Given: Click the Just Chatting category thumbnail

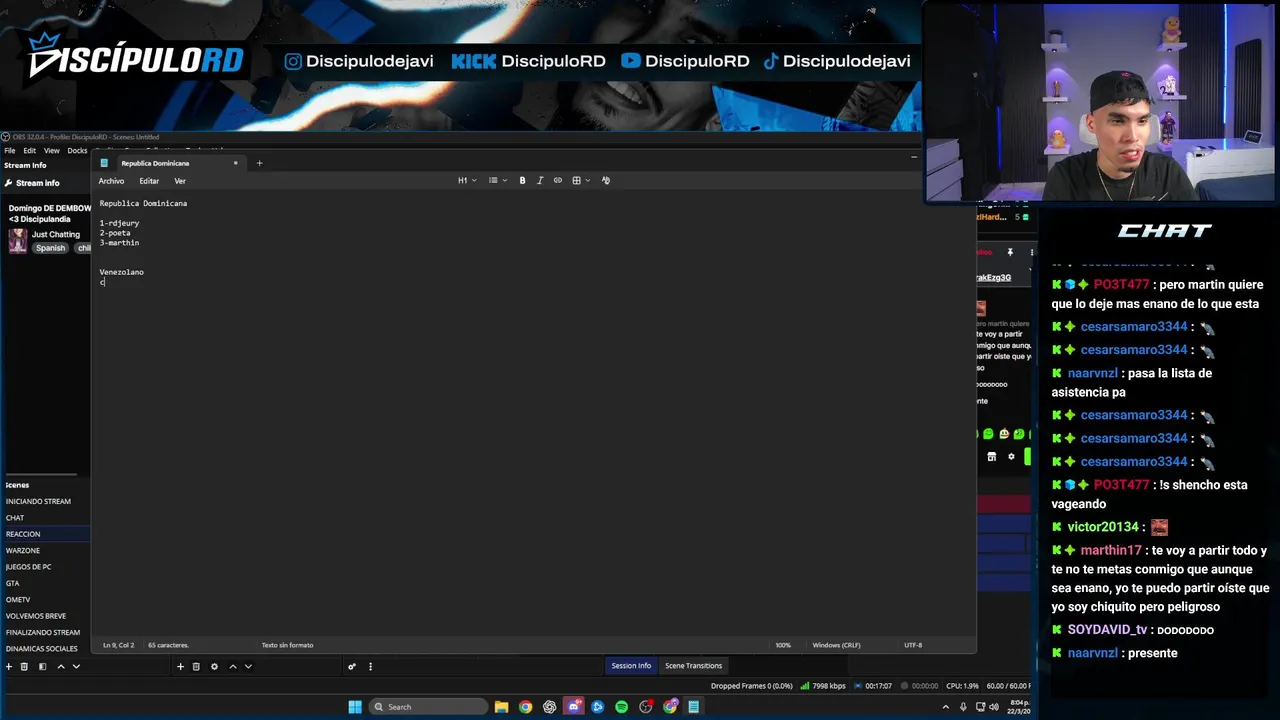Looking at the screenshot, I should (17, 240).
